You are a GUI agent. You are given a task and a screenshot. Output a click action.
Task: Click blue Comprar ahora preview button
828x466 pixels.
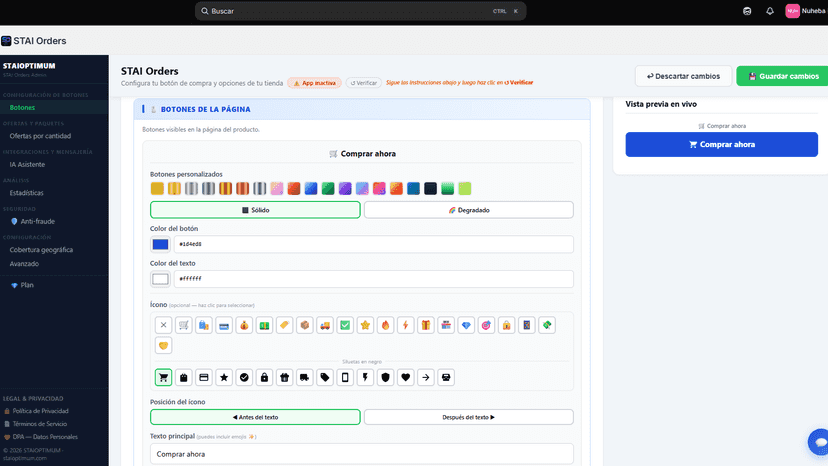pos(721,144)
